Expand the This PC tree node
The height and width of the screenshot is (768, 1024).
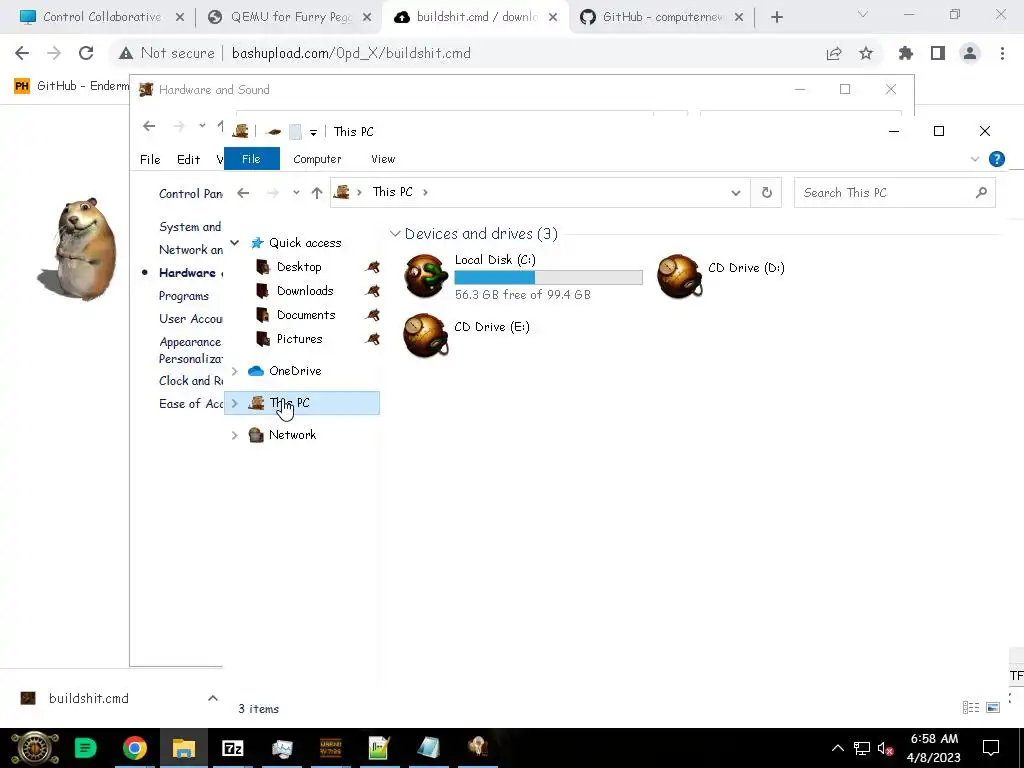coord(234,403)
